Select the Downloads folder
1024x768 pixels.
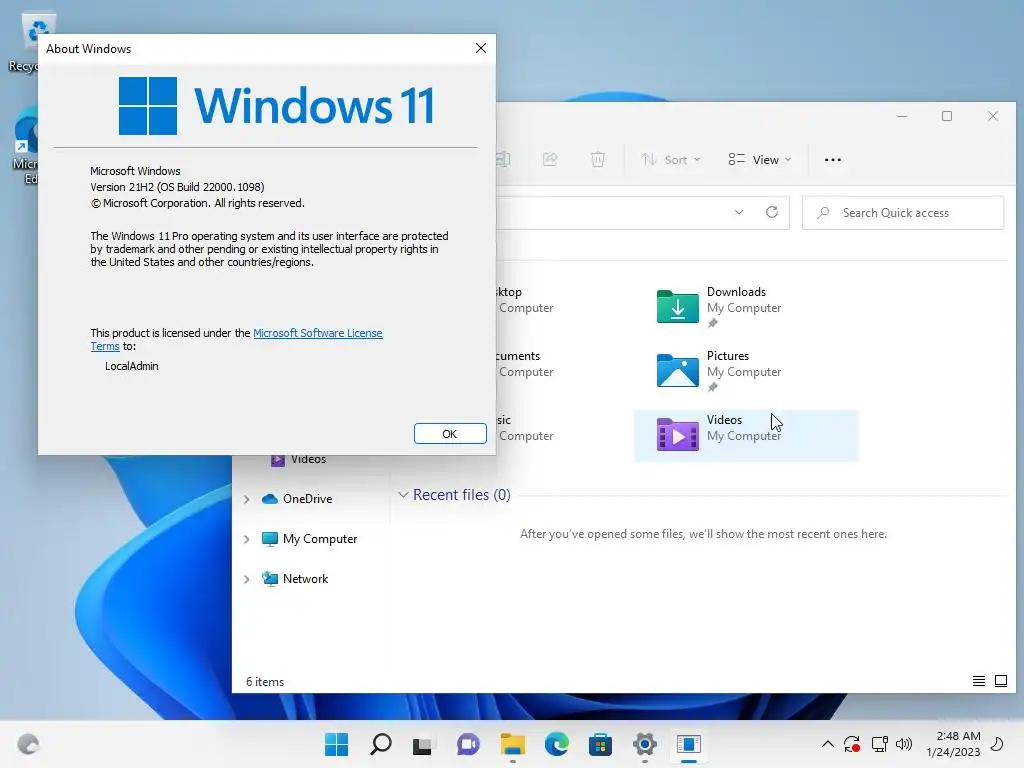coord(744,306)
